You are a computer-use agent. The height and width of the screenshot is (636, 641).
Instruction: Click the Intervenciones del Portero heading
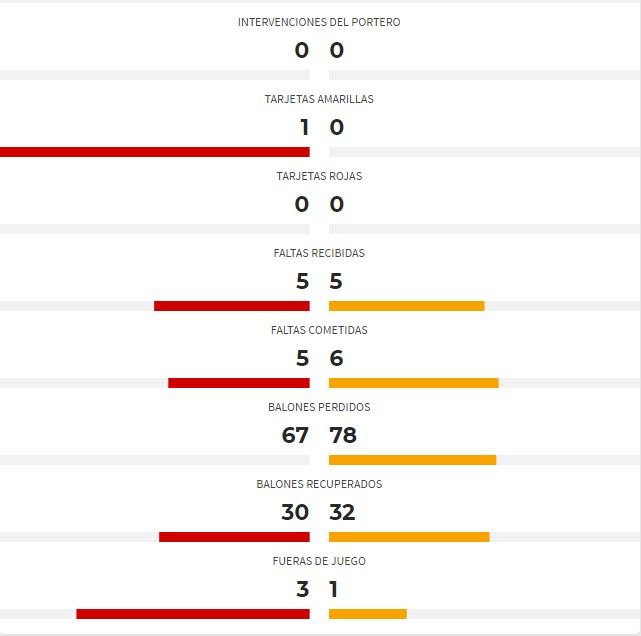point(319,22)
